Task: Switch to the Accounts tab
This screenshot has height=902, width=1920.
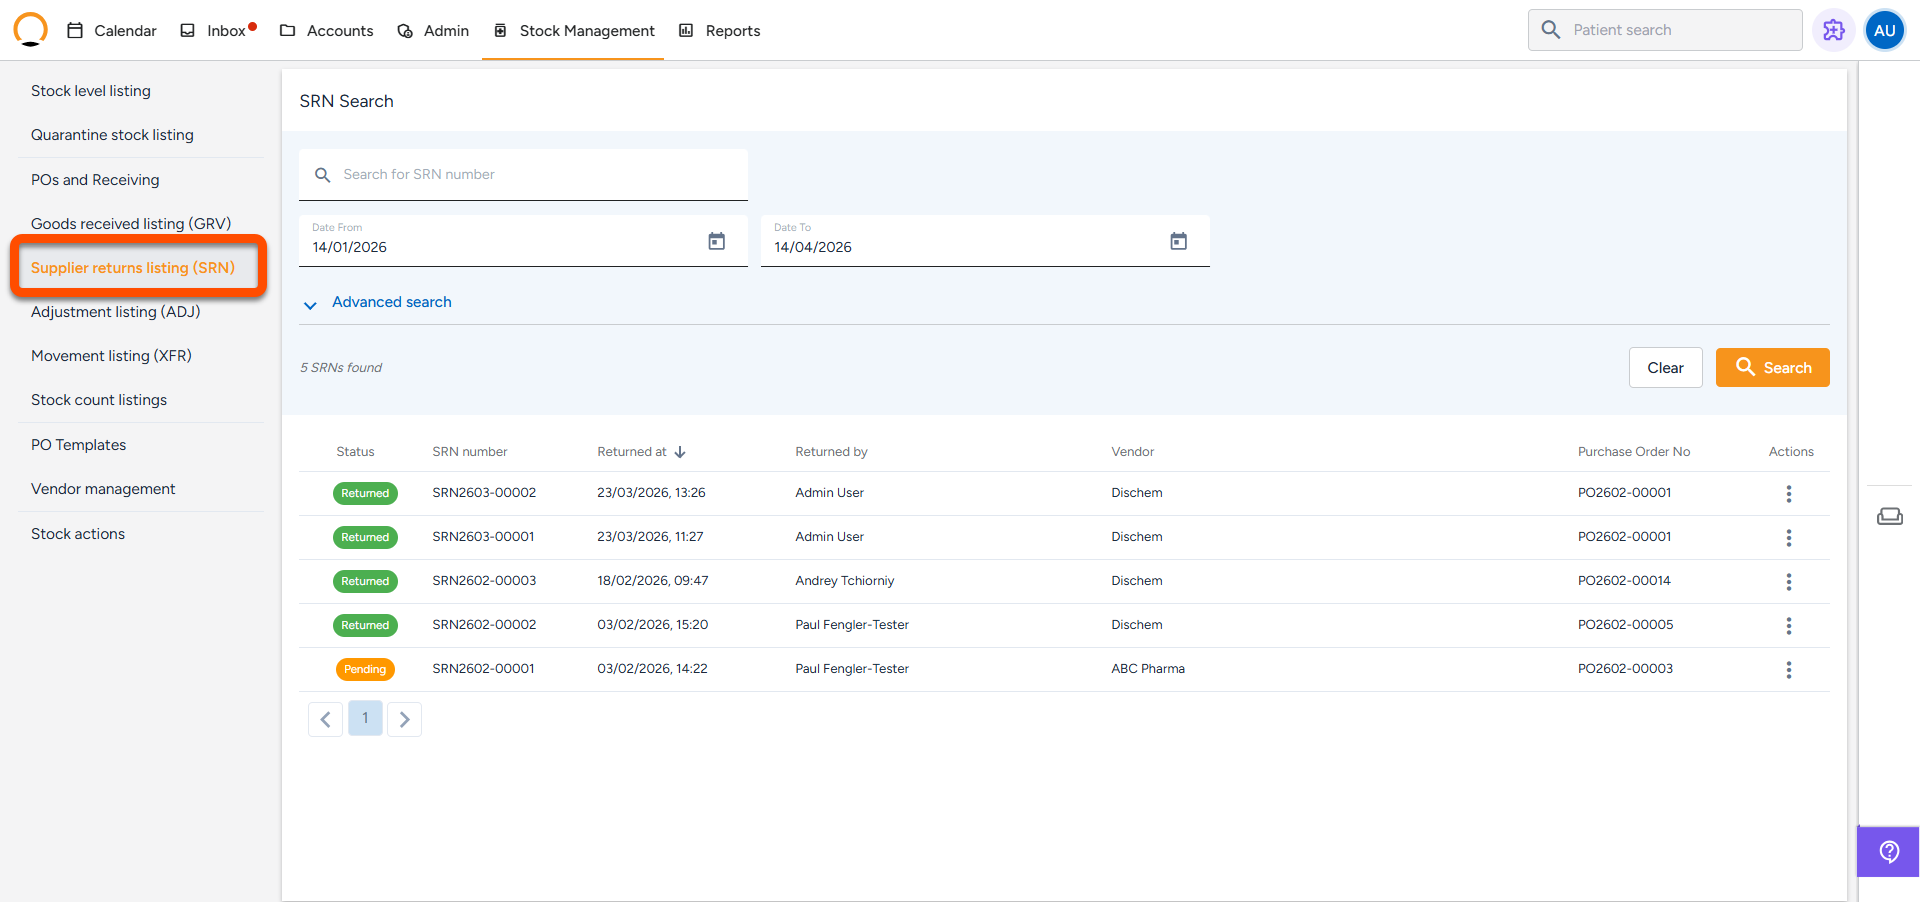Action: [327, 31]
